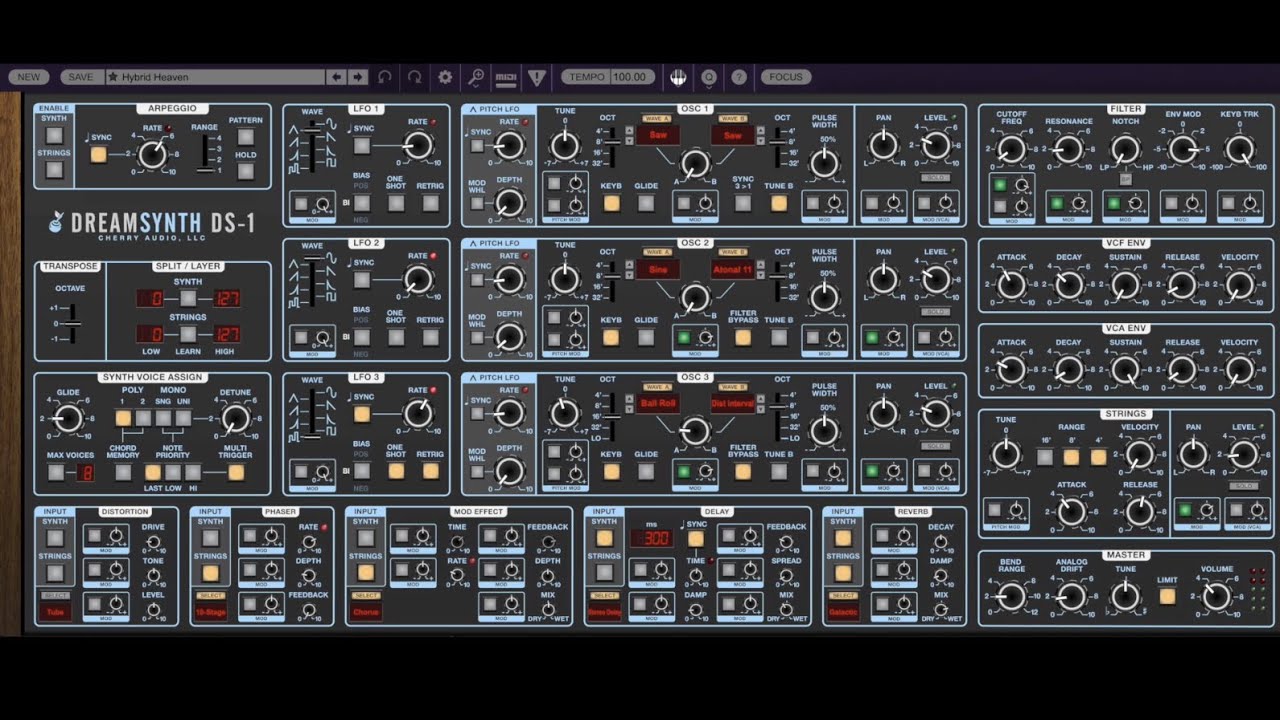Load the next preset with right arrow
The width and height of the screenshot is (1280, 720).
[358, 77]
